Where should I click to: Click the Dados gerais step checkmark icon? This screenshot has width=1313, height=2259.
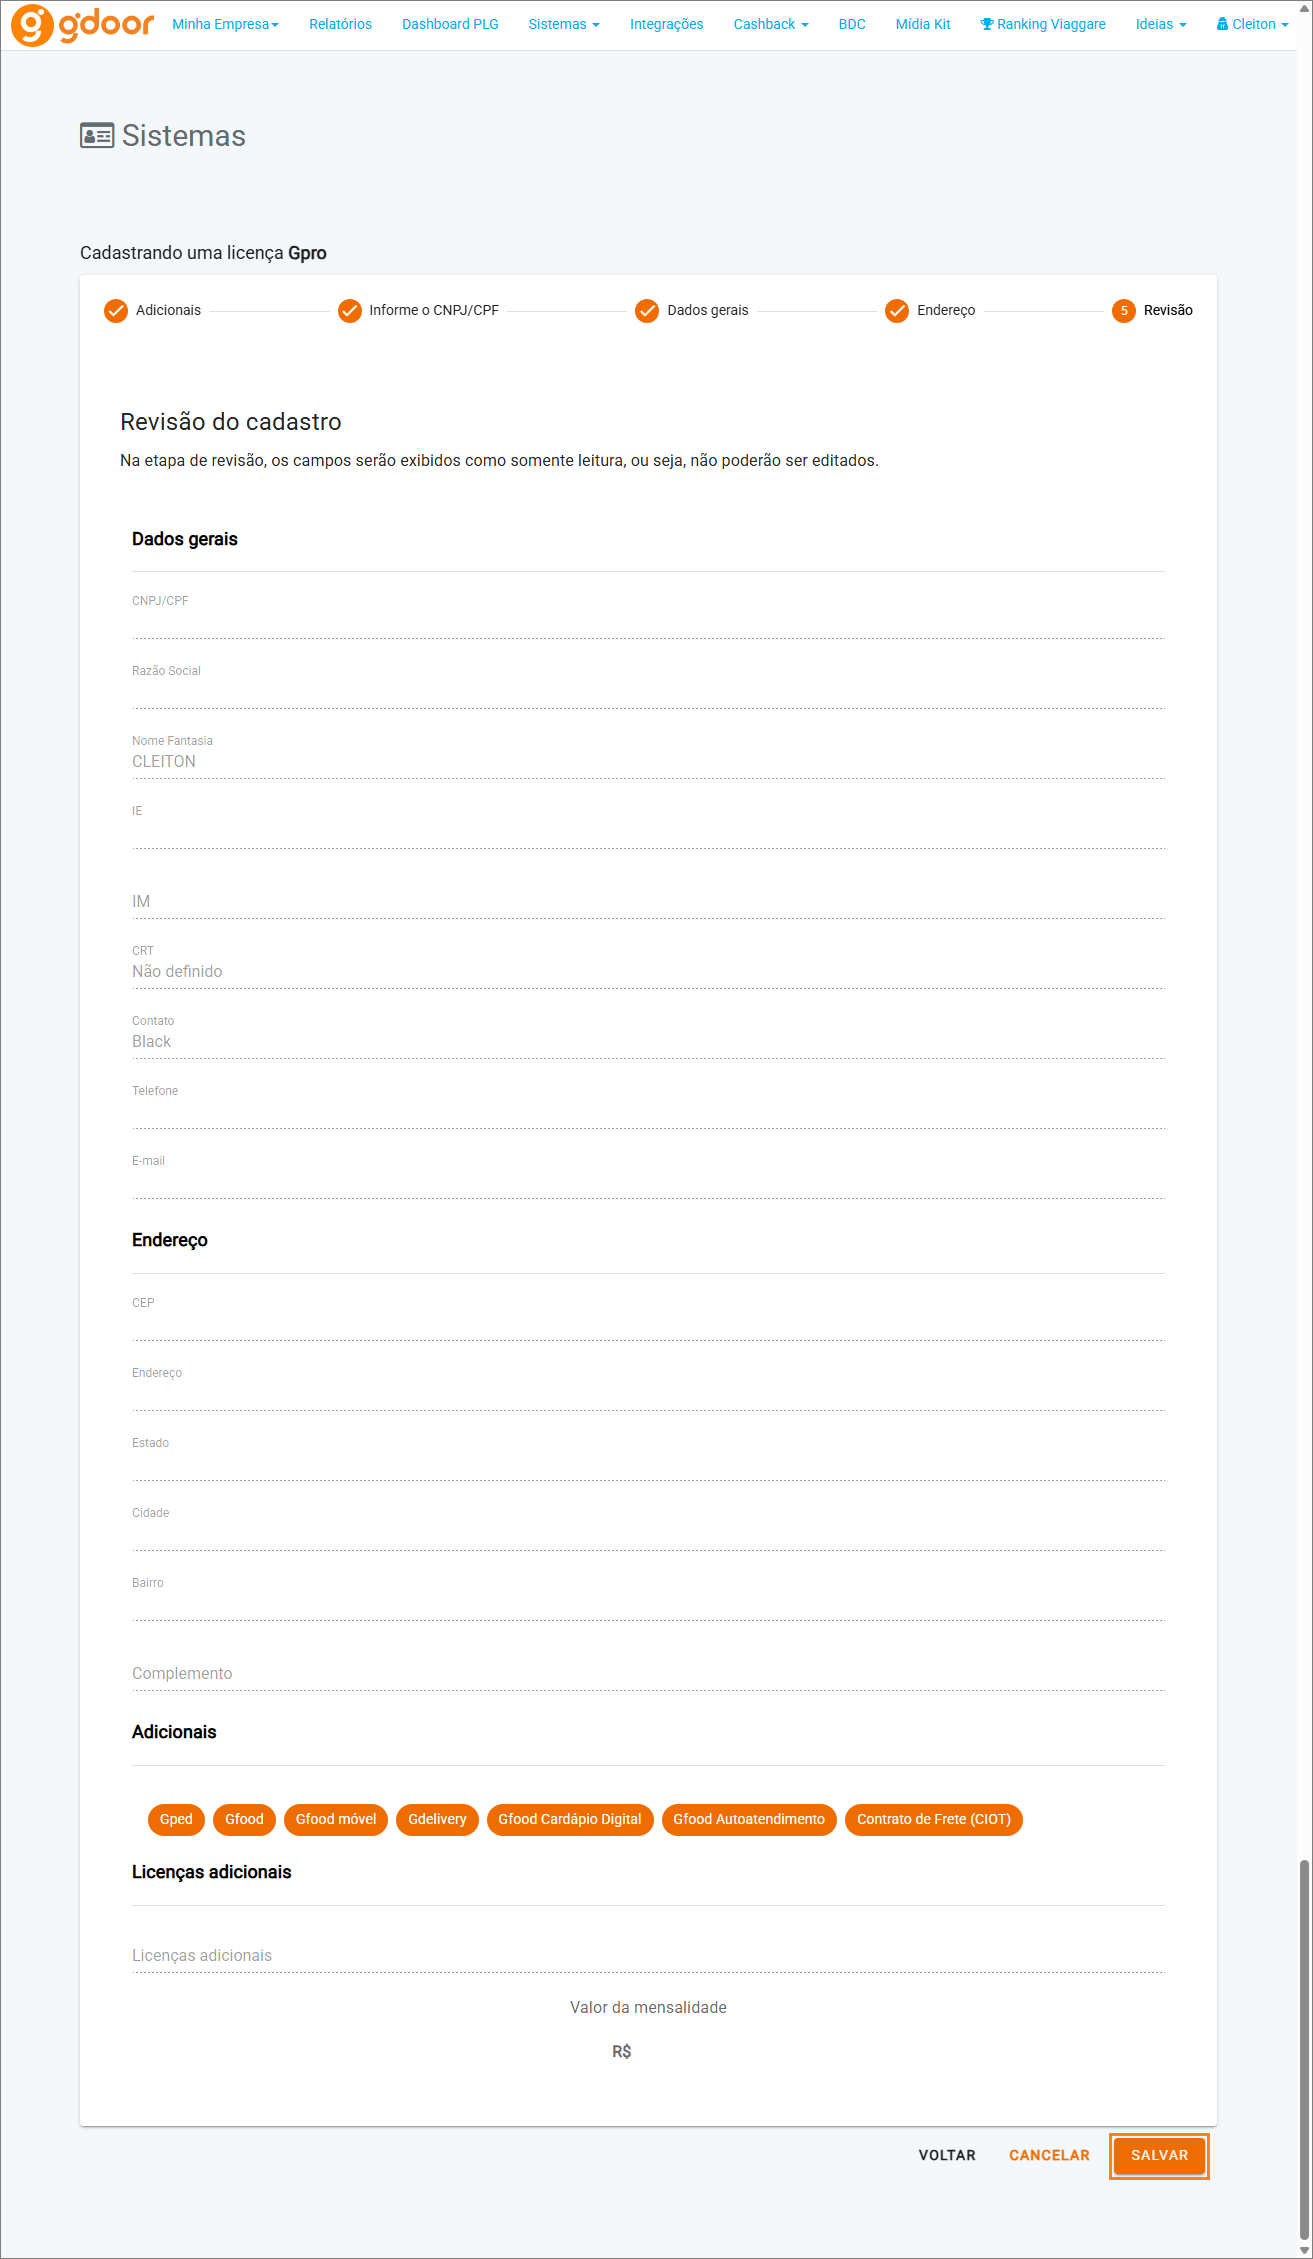(x=647, y=311)
